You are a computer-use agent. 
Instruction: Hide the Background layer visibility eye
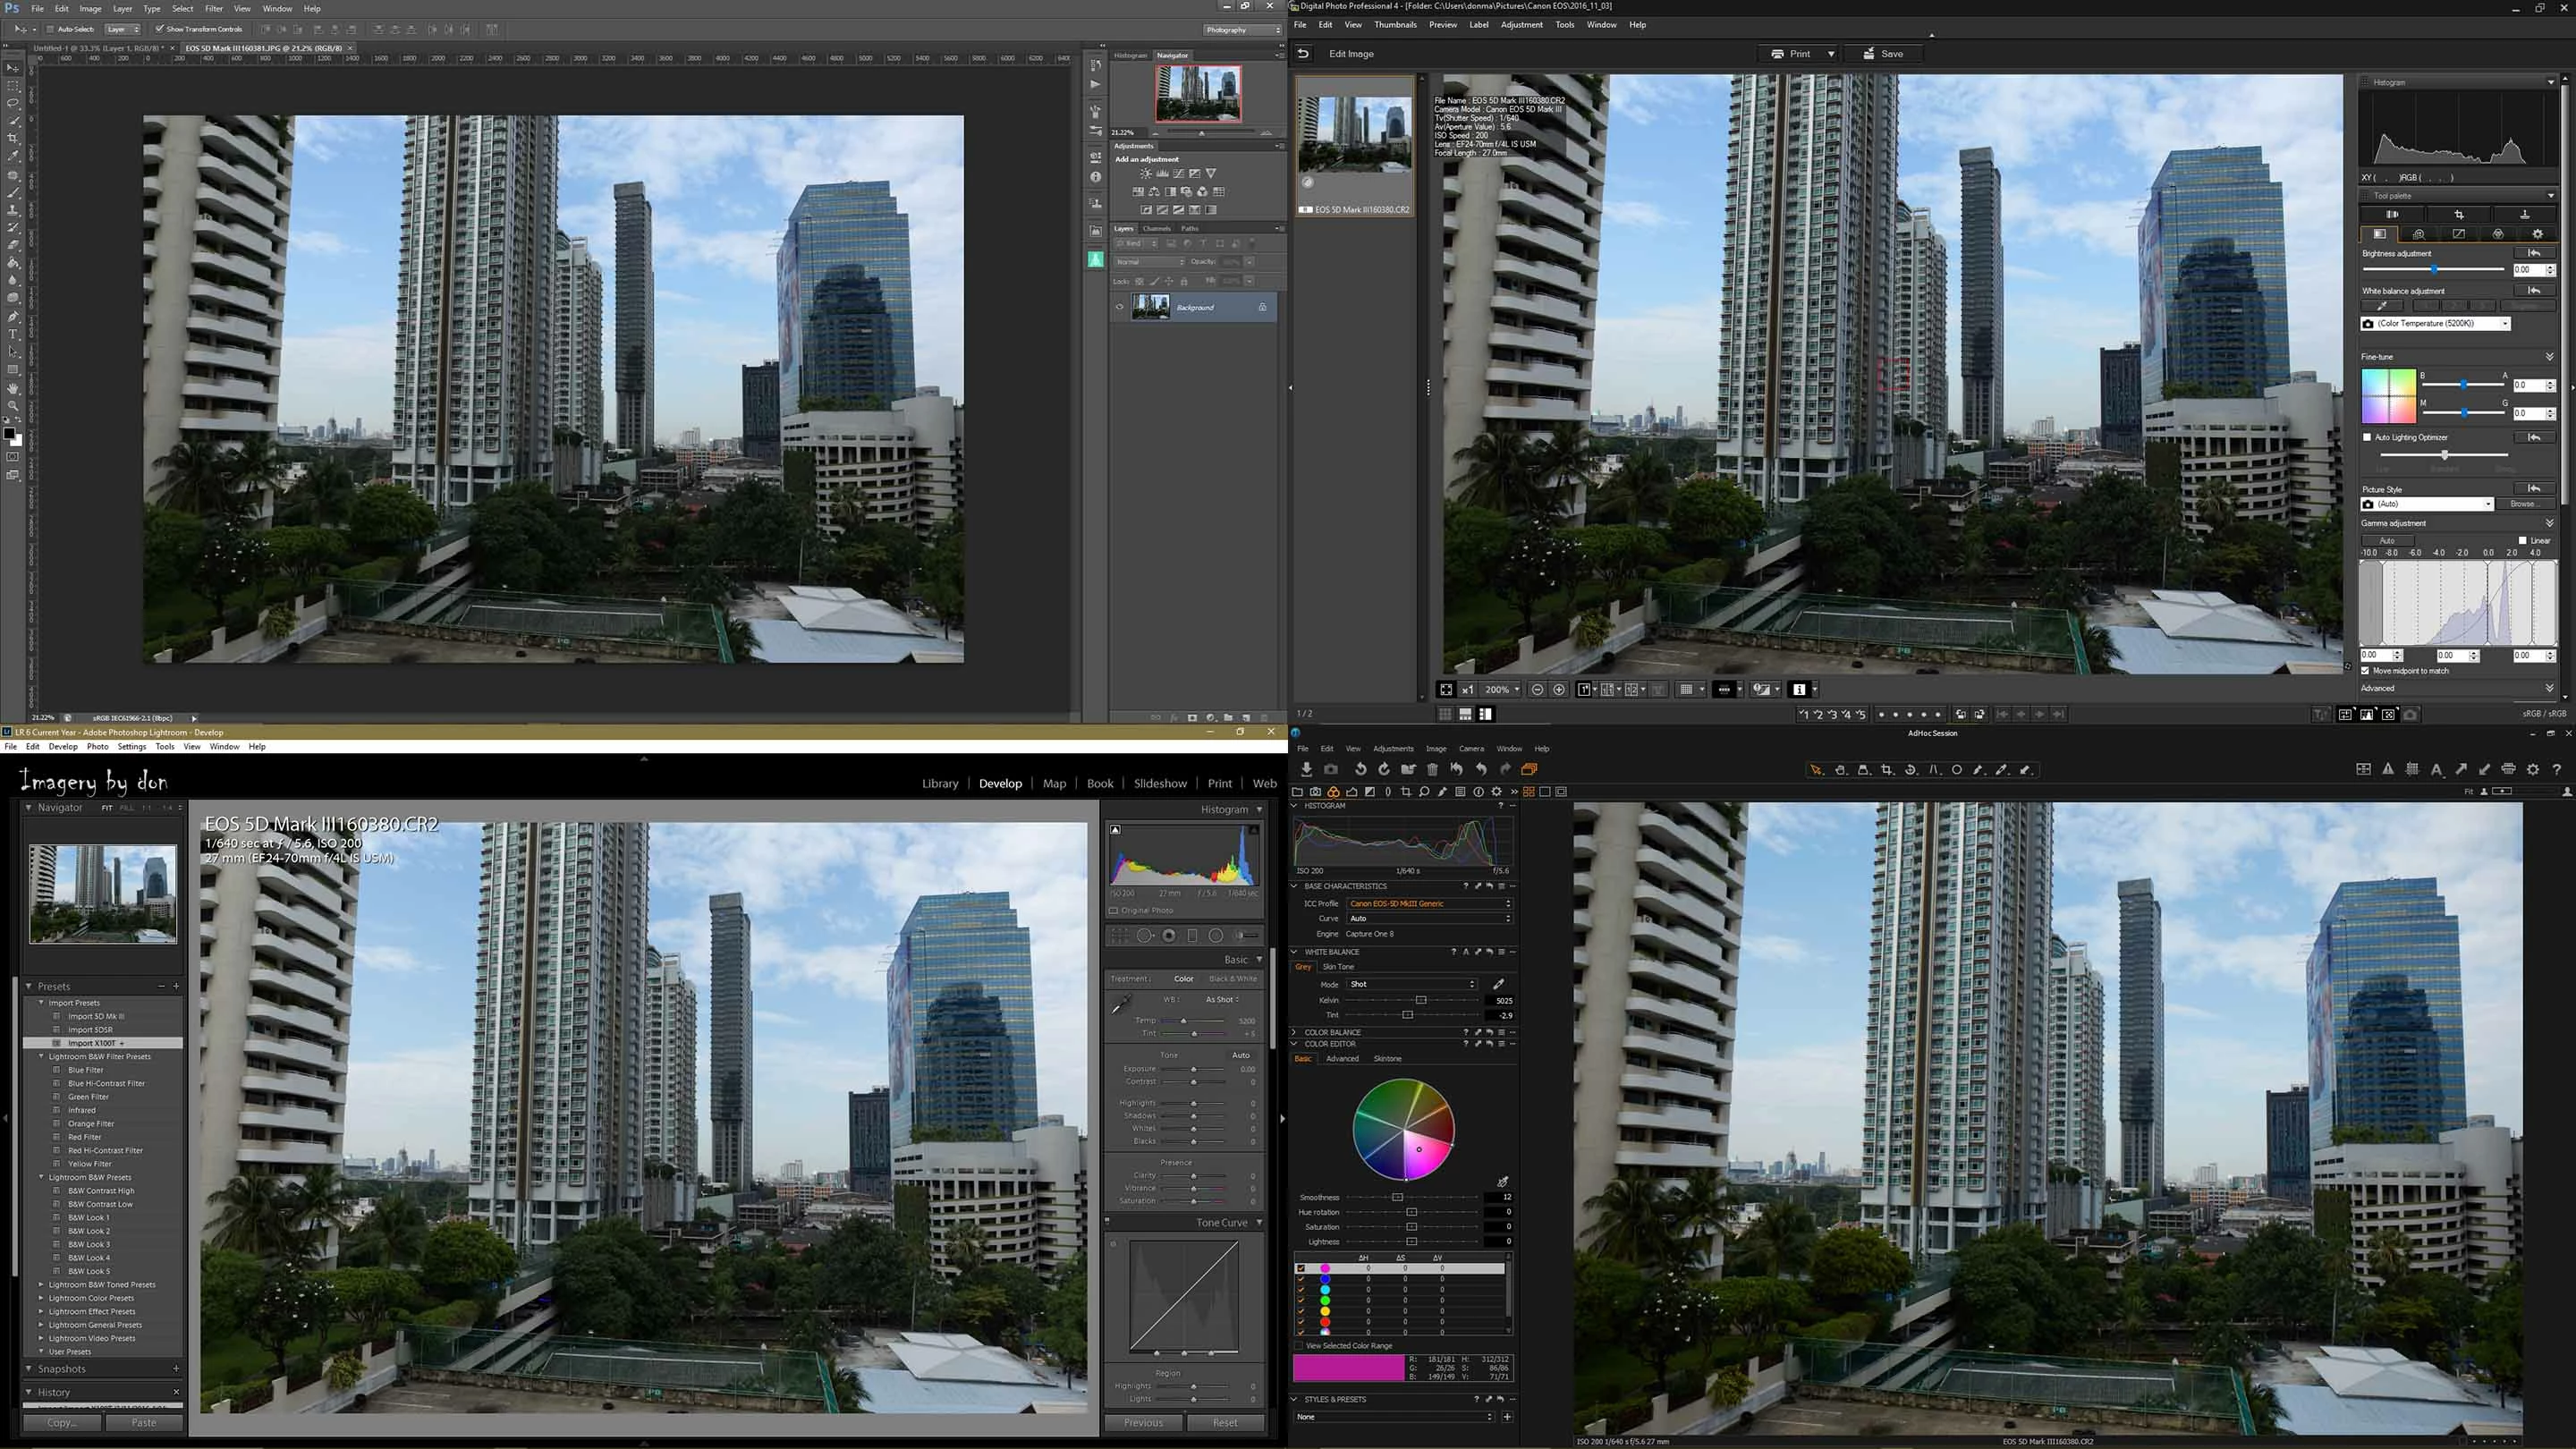pyautogui.click(x=1119, y=307)
